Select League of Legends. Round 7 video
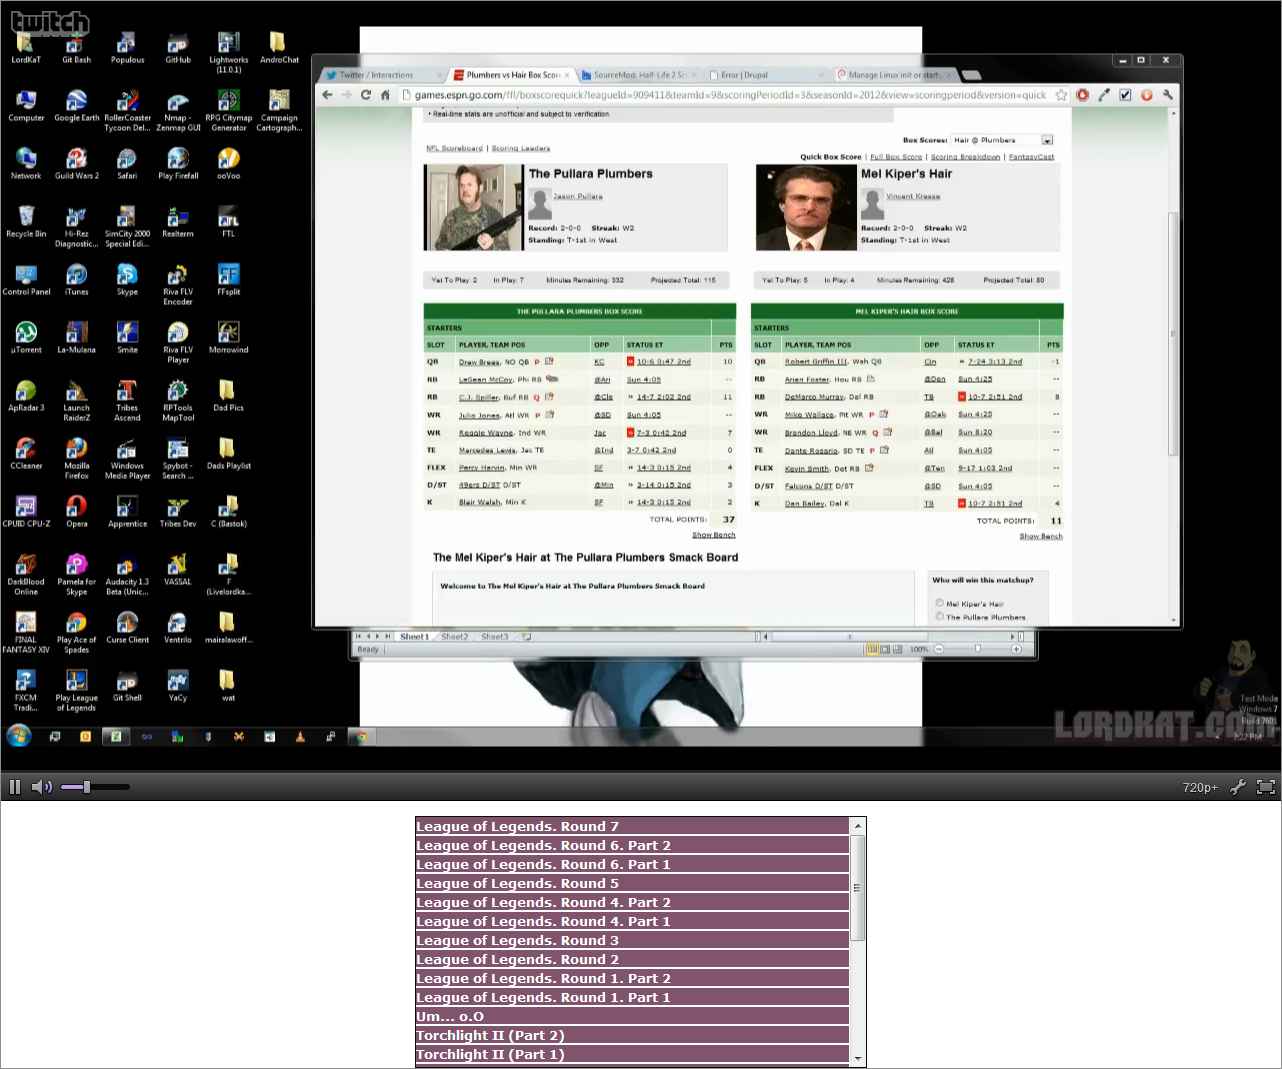The width and height of the screenshot is (1282, 1069). point(632,826)
